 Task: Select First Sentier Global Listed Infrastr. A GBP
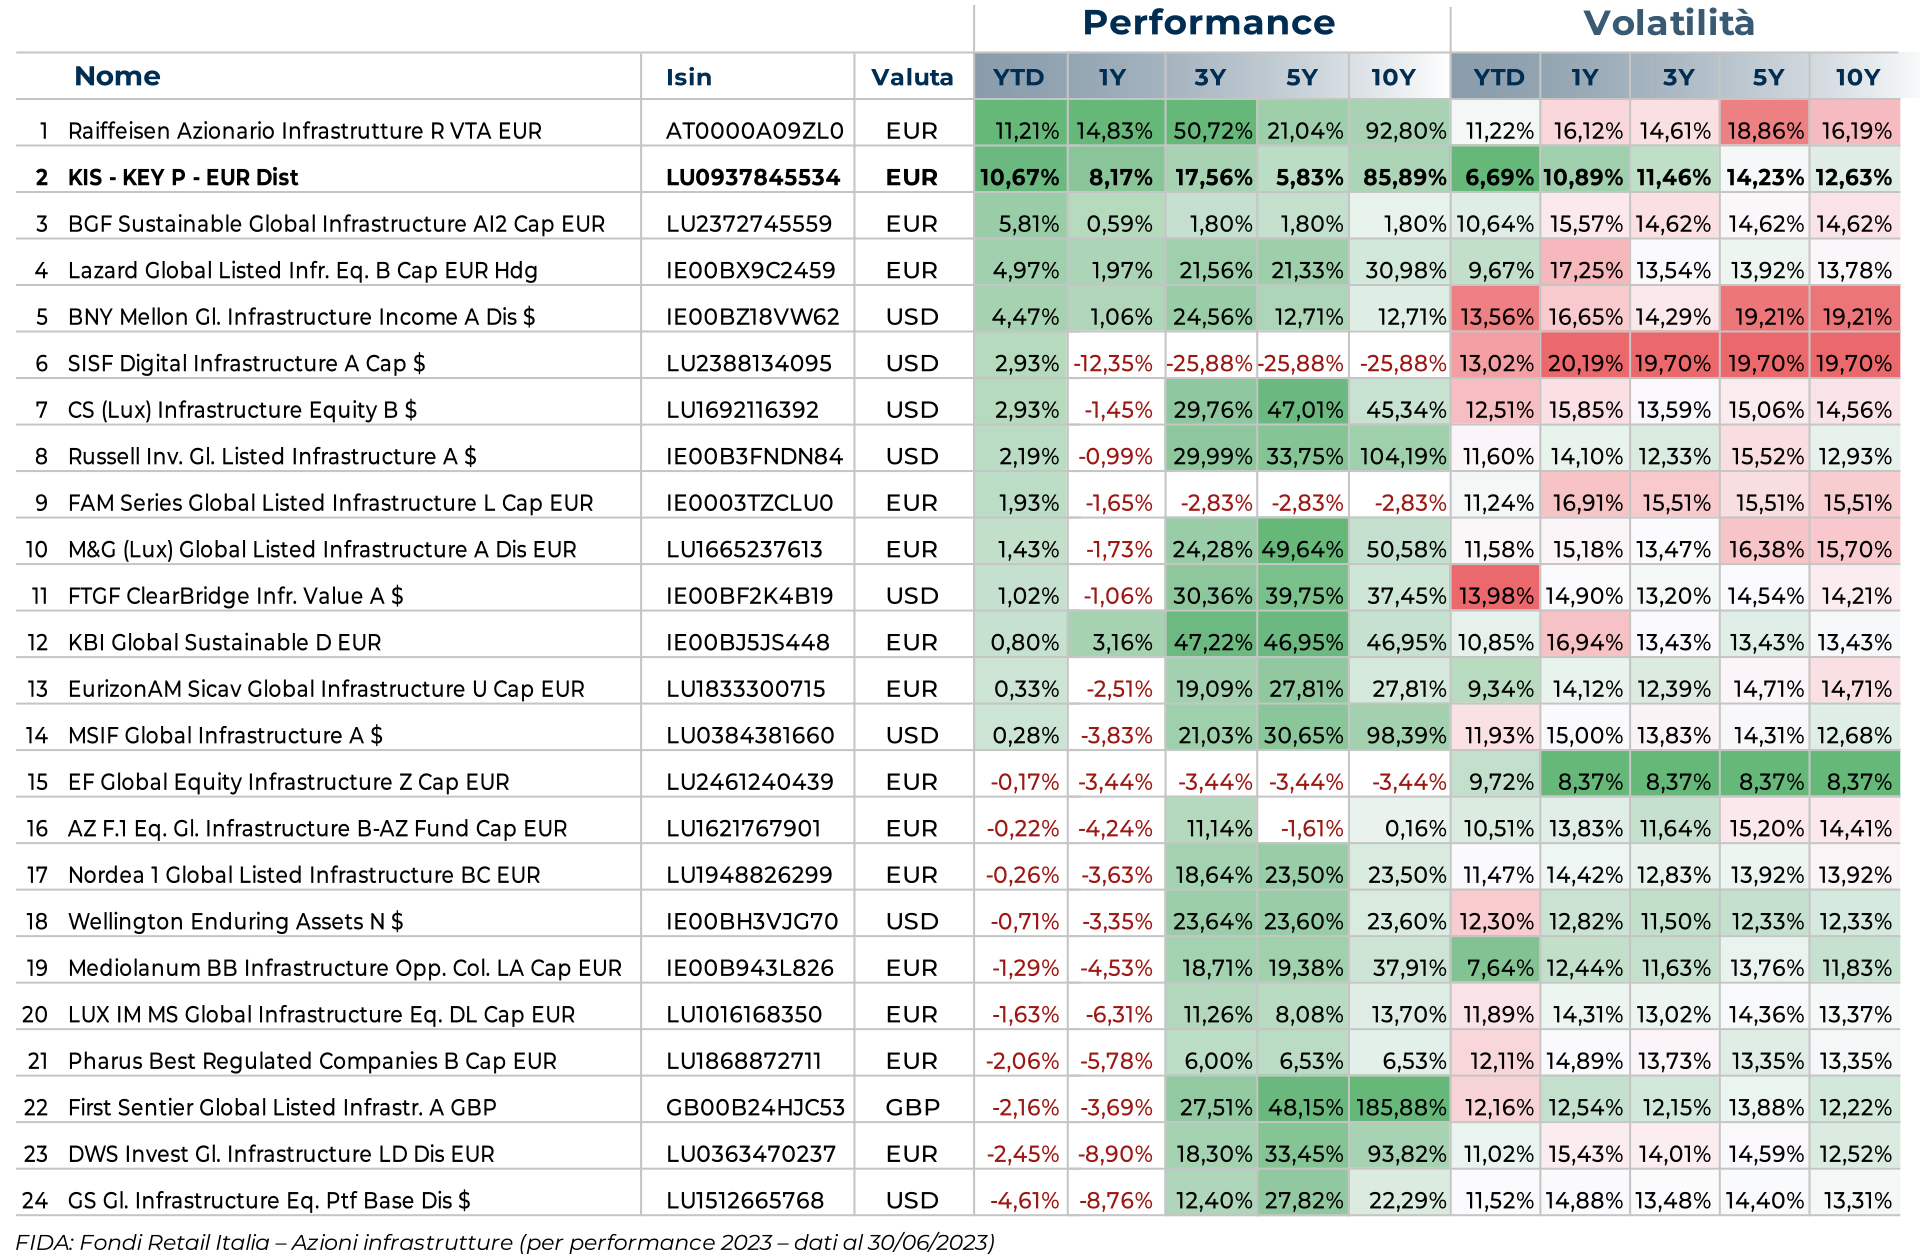(x=282, y=1107)
